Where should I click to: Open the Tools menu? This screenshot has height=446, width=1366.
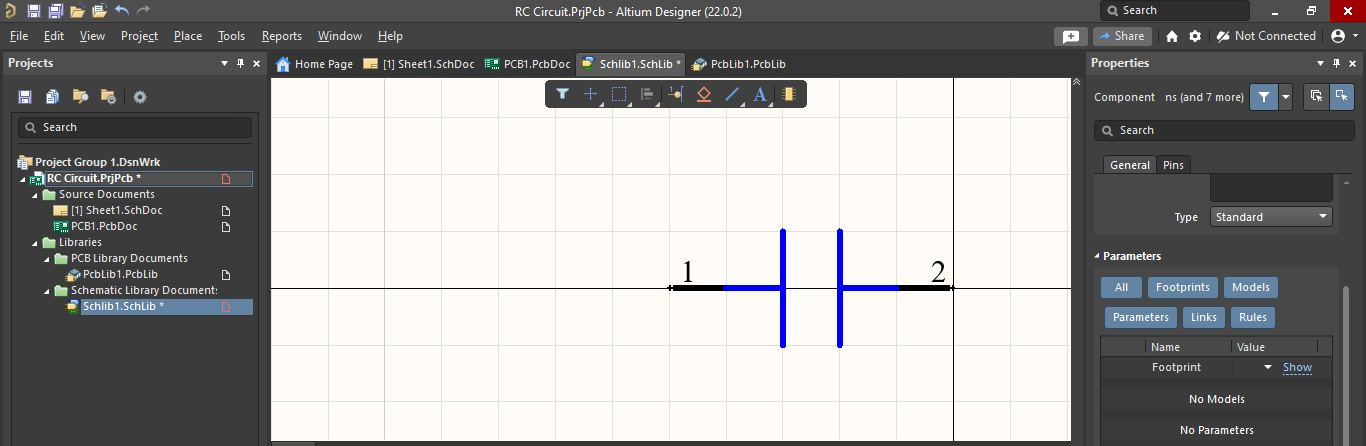231,36
